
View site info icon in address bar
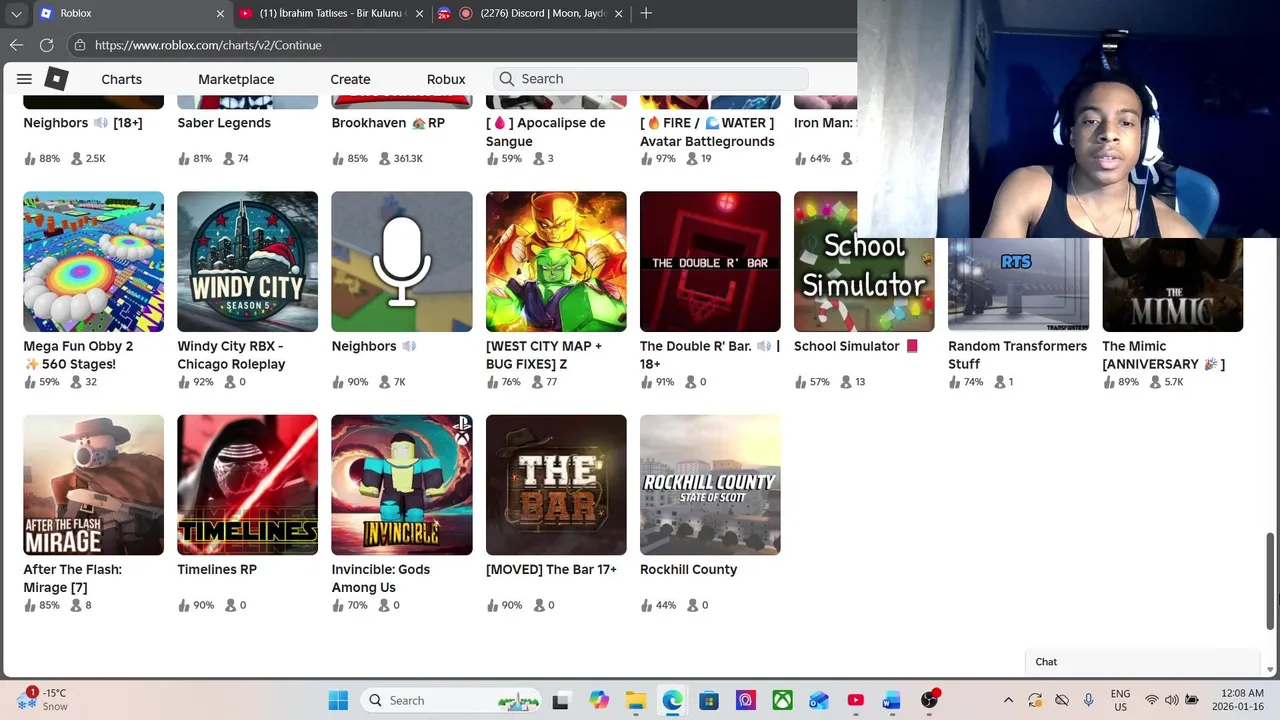[80, 45]
